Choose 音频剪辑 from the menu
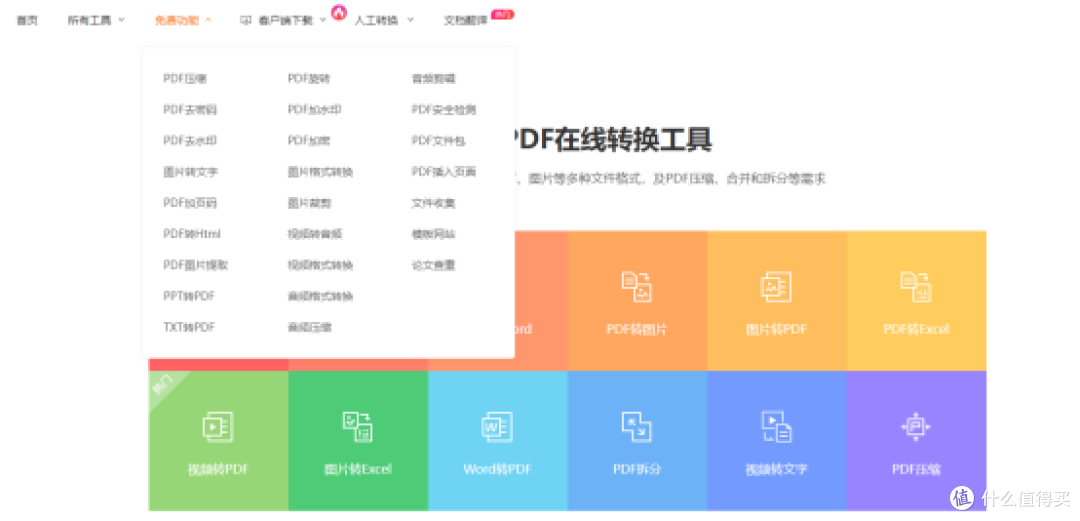The image size is (1080, 521). [433, 79]
